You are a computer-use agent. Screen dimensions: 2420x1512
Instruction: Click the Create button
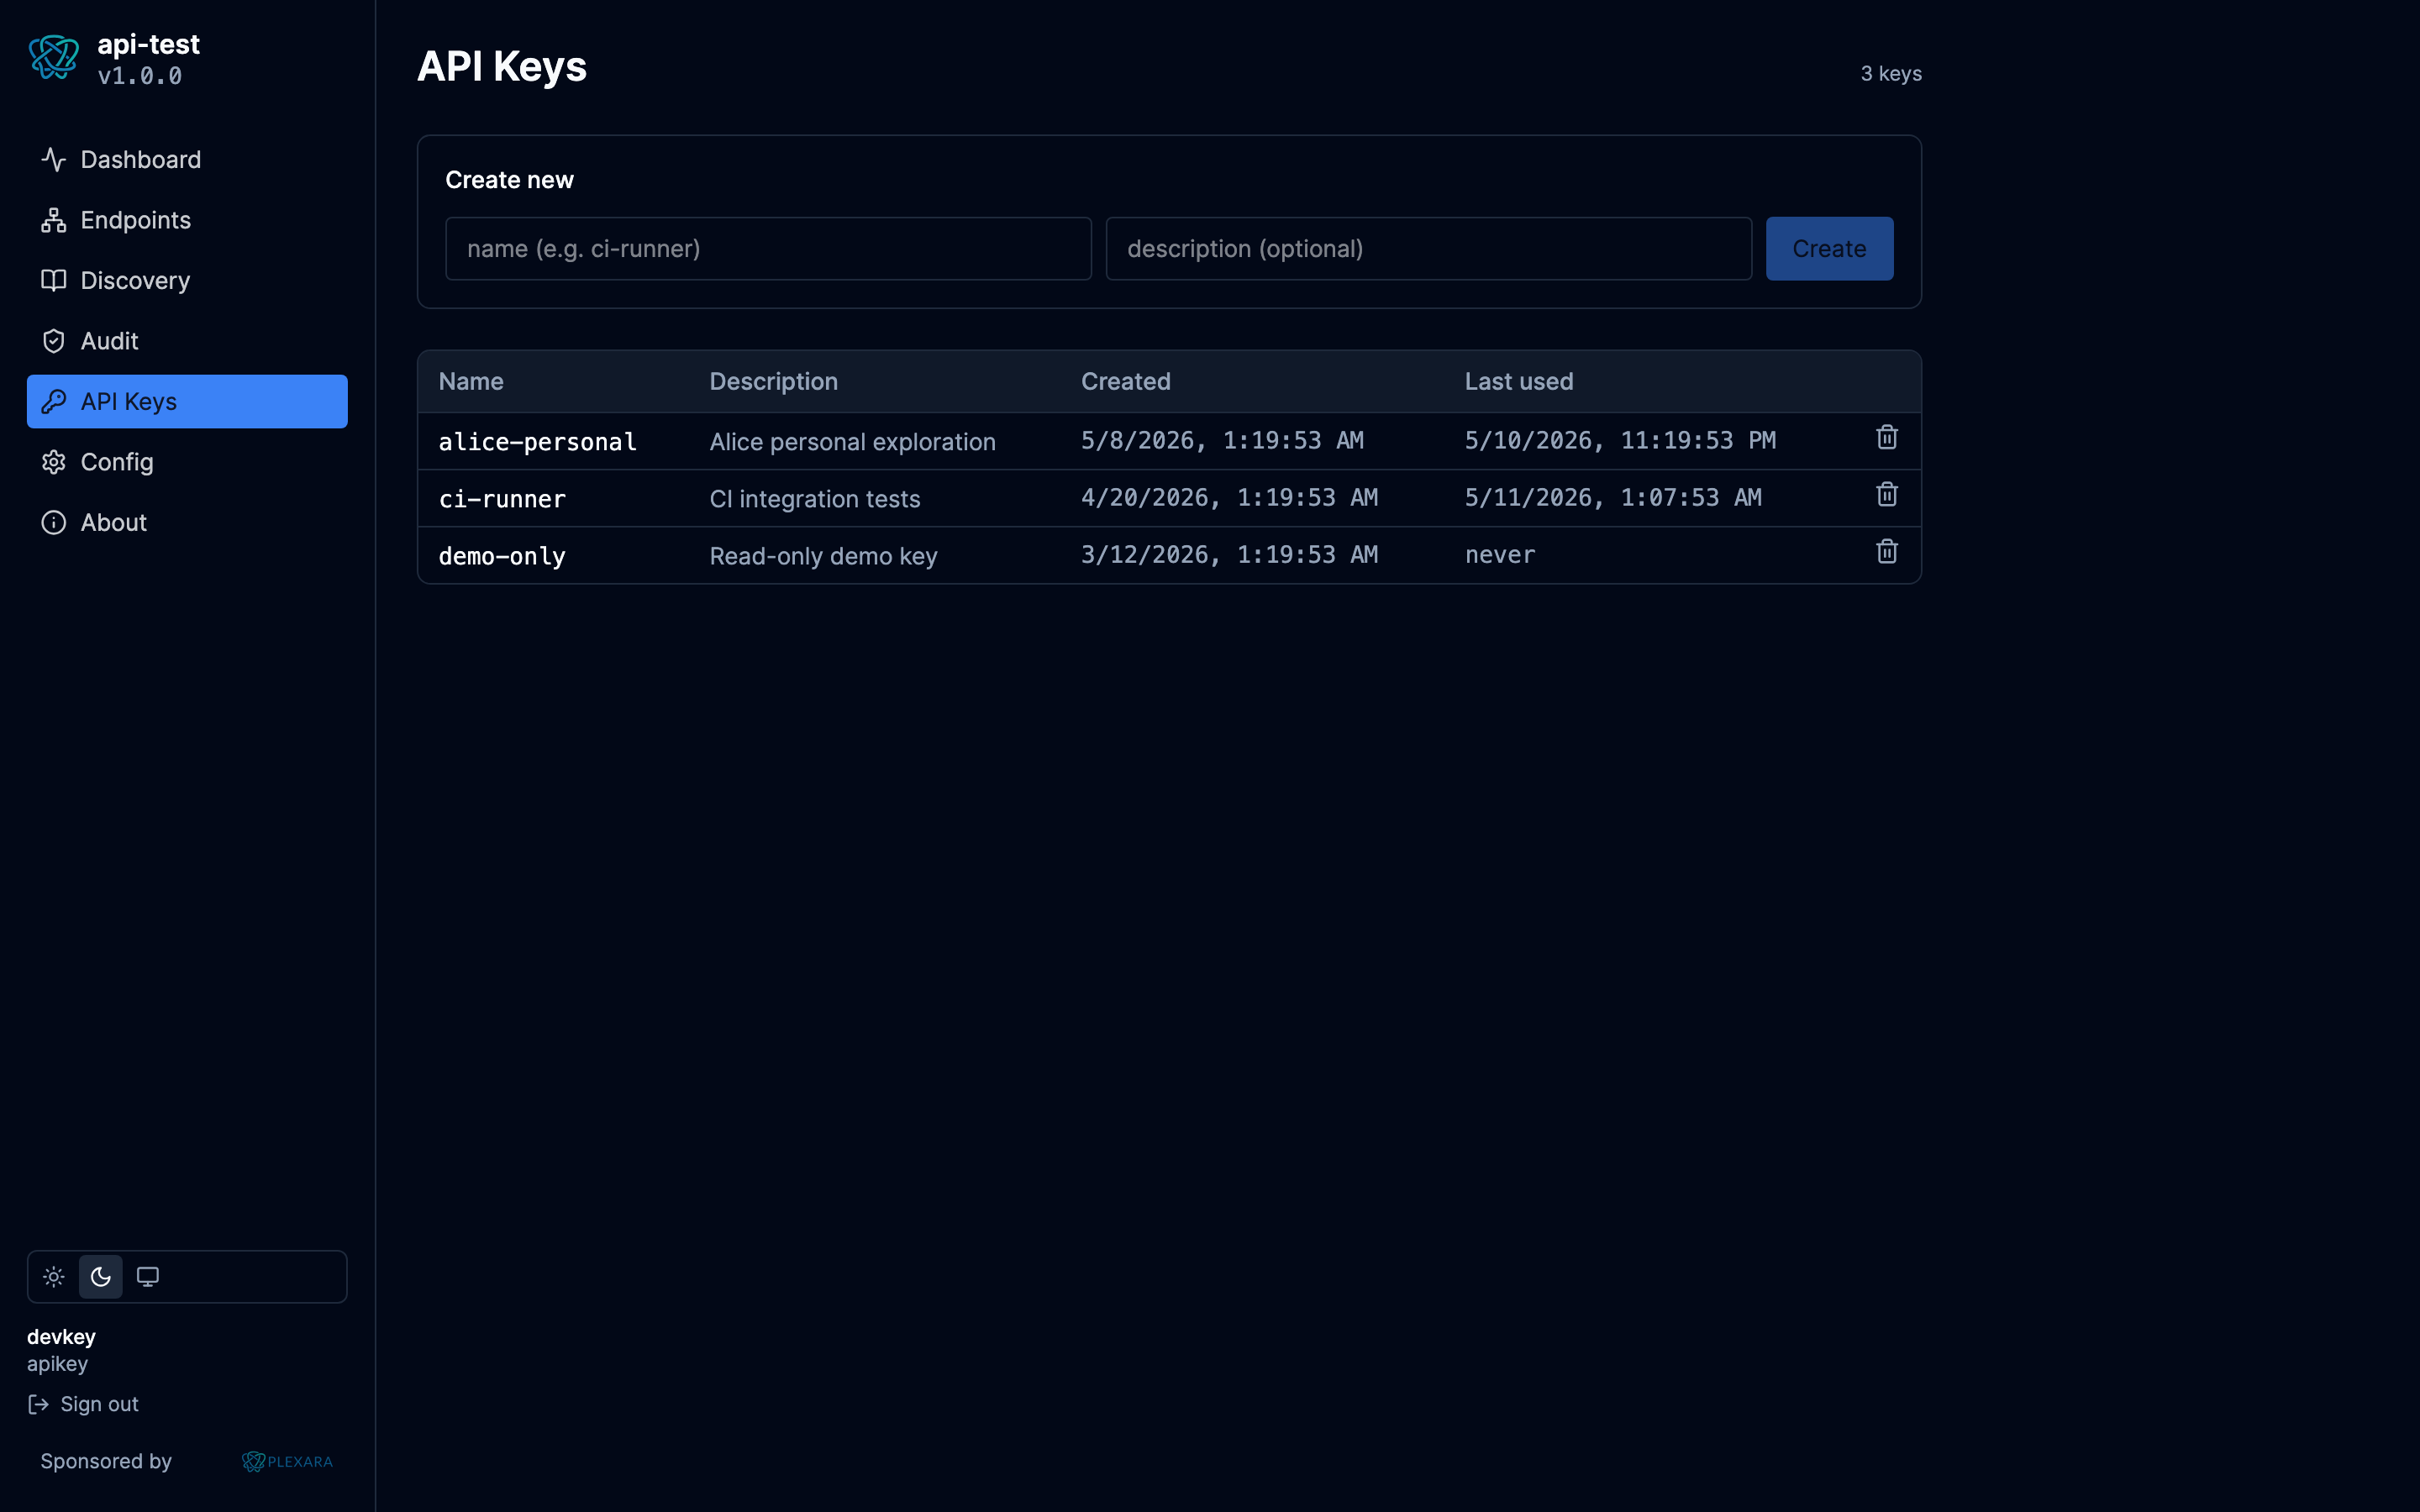[1829, 249]
